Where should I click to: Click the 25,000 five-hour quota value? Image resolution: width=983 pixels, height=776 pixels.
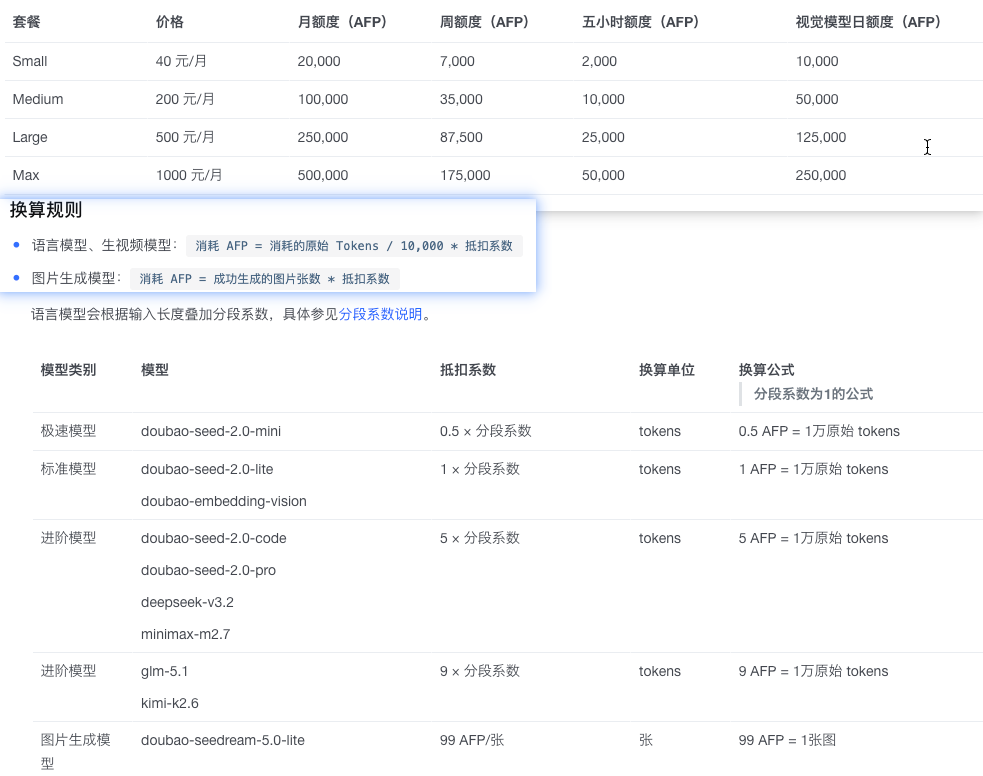pyautogui.click(x=603, y=137)
